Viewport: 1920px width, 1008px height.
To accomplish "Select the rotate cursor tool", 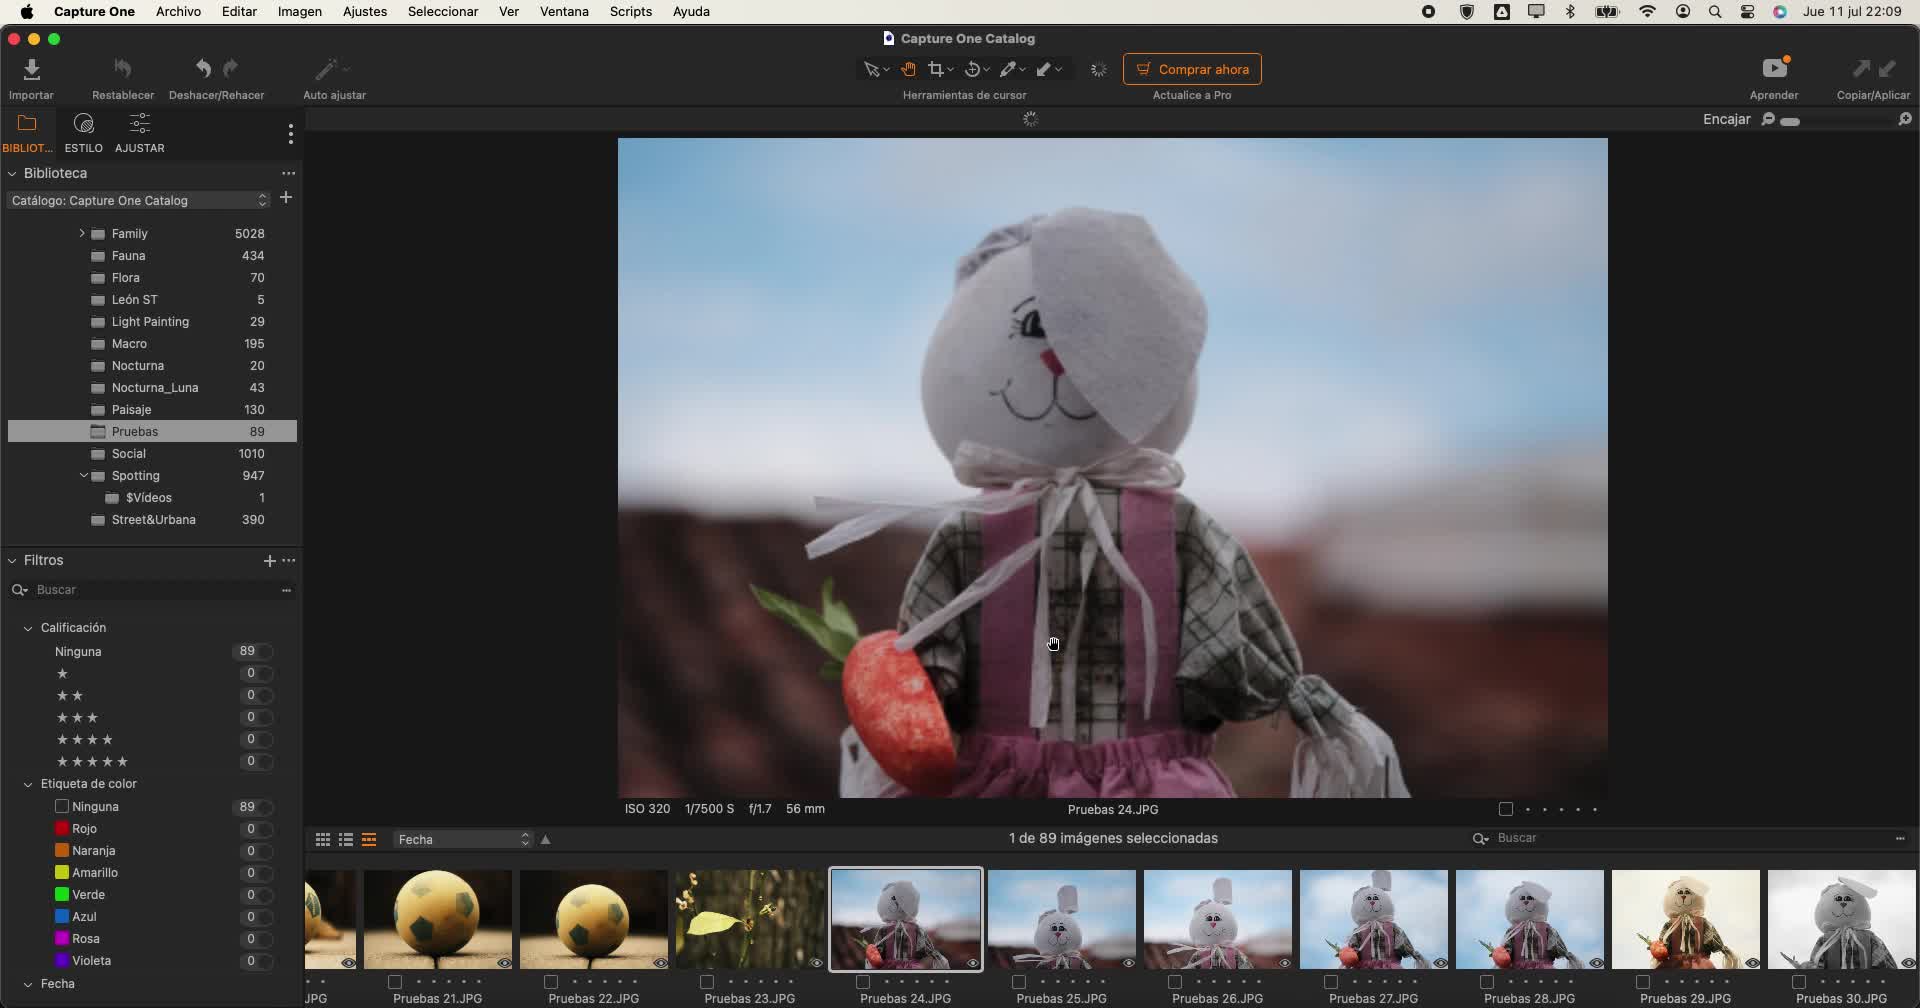I will pos(972,69).
